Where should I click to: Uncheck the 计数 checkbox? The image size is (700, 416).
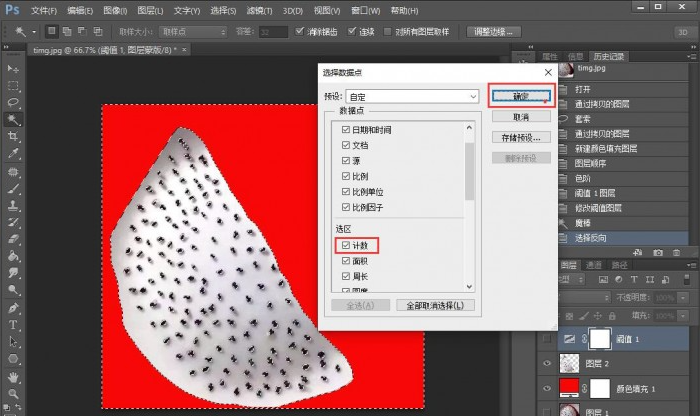click(346, 245)
